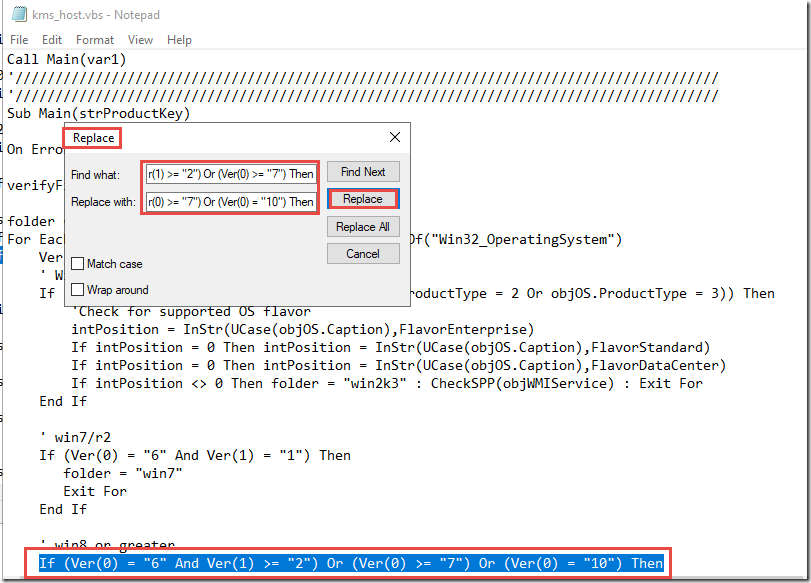Open the Edit menu

point(52,40)
